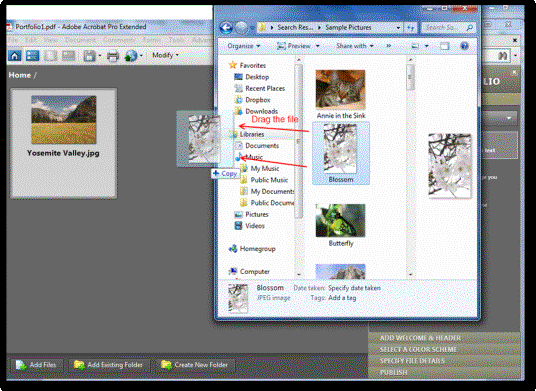
Task: Open the dropdown arrow beside Preview
Action: coord(317,46)
